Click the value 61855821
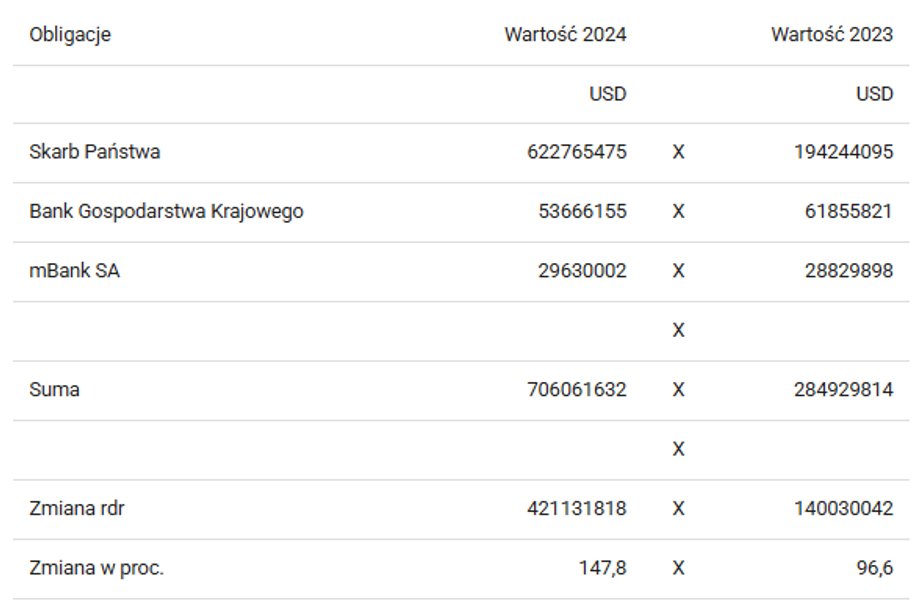The image size is (920, 610). coord(848,212)
